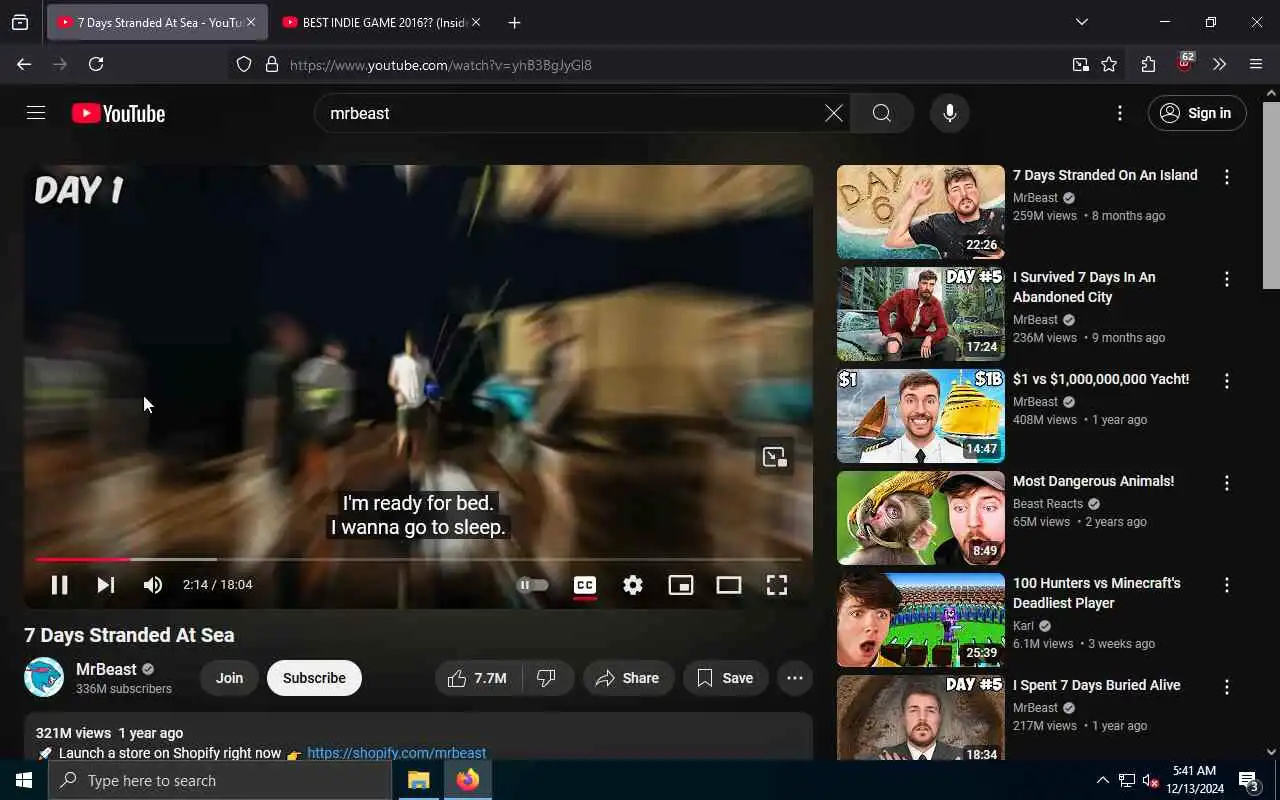1280x800 pixels.
Task: Open YouTube settings three-dot menu
Action: click(1120, 113)
